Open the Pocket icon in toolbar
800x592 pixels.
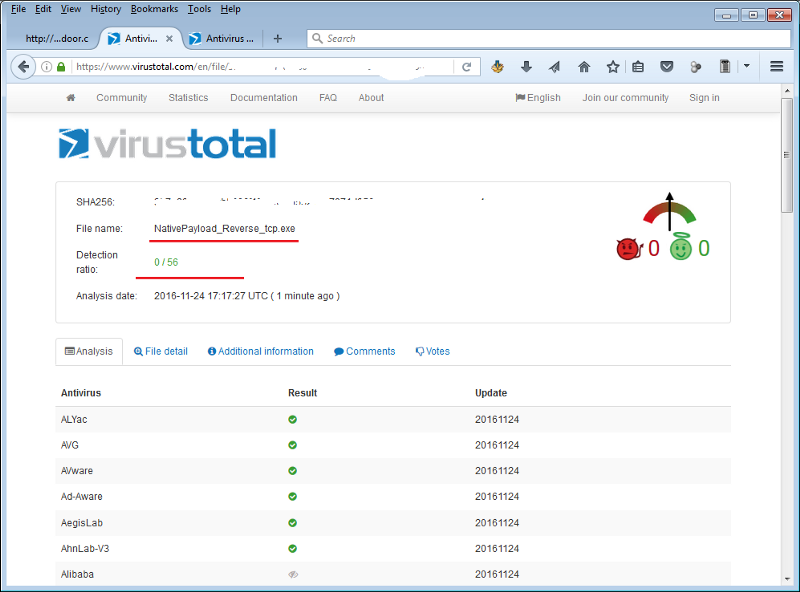tap(667, 67)
